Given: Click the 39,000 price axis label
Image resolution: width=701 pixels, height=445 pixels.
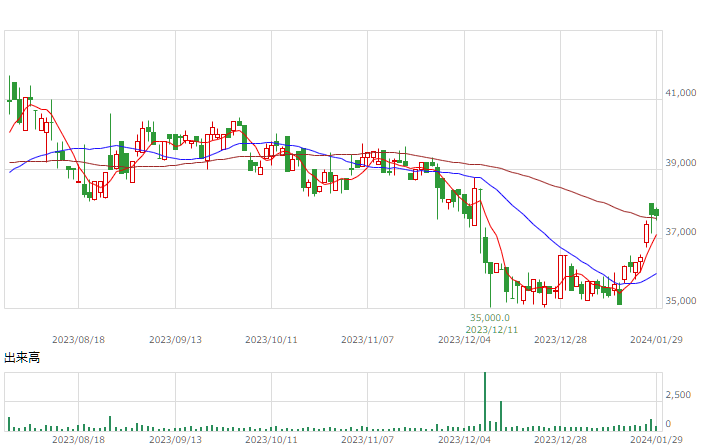Looking at the screenshot, I should pyautogui.click(x=680, y=163).
